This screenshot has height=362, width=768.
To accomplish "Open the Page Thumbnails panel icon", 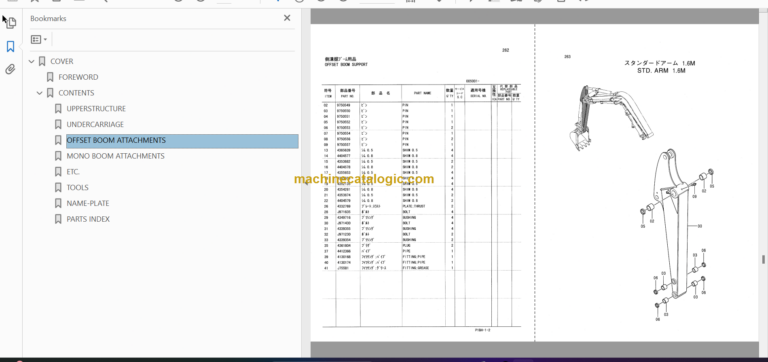I will tap(10, 23).
